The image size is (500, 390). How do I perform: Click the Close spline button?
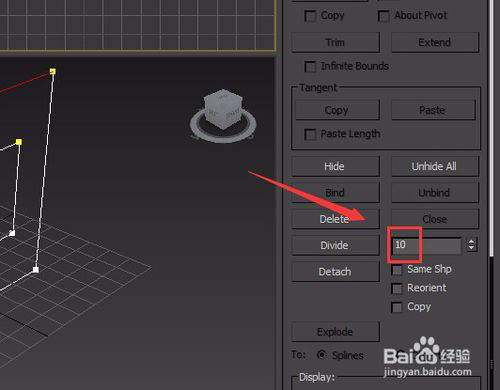coord(435,219)
